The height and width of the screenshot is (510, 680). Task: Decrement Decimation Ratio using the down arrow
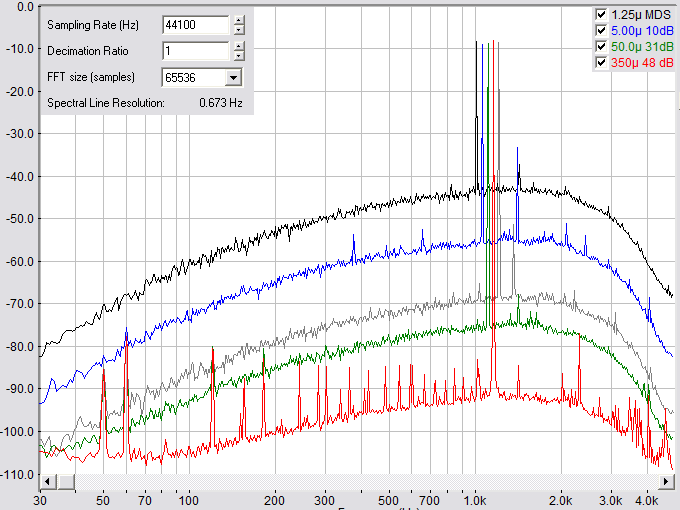238,55
